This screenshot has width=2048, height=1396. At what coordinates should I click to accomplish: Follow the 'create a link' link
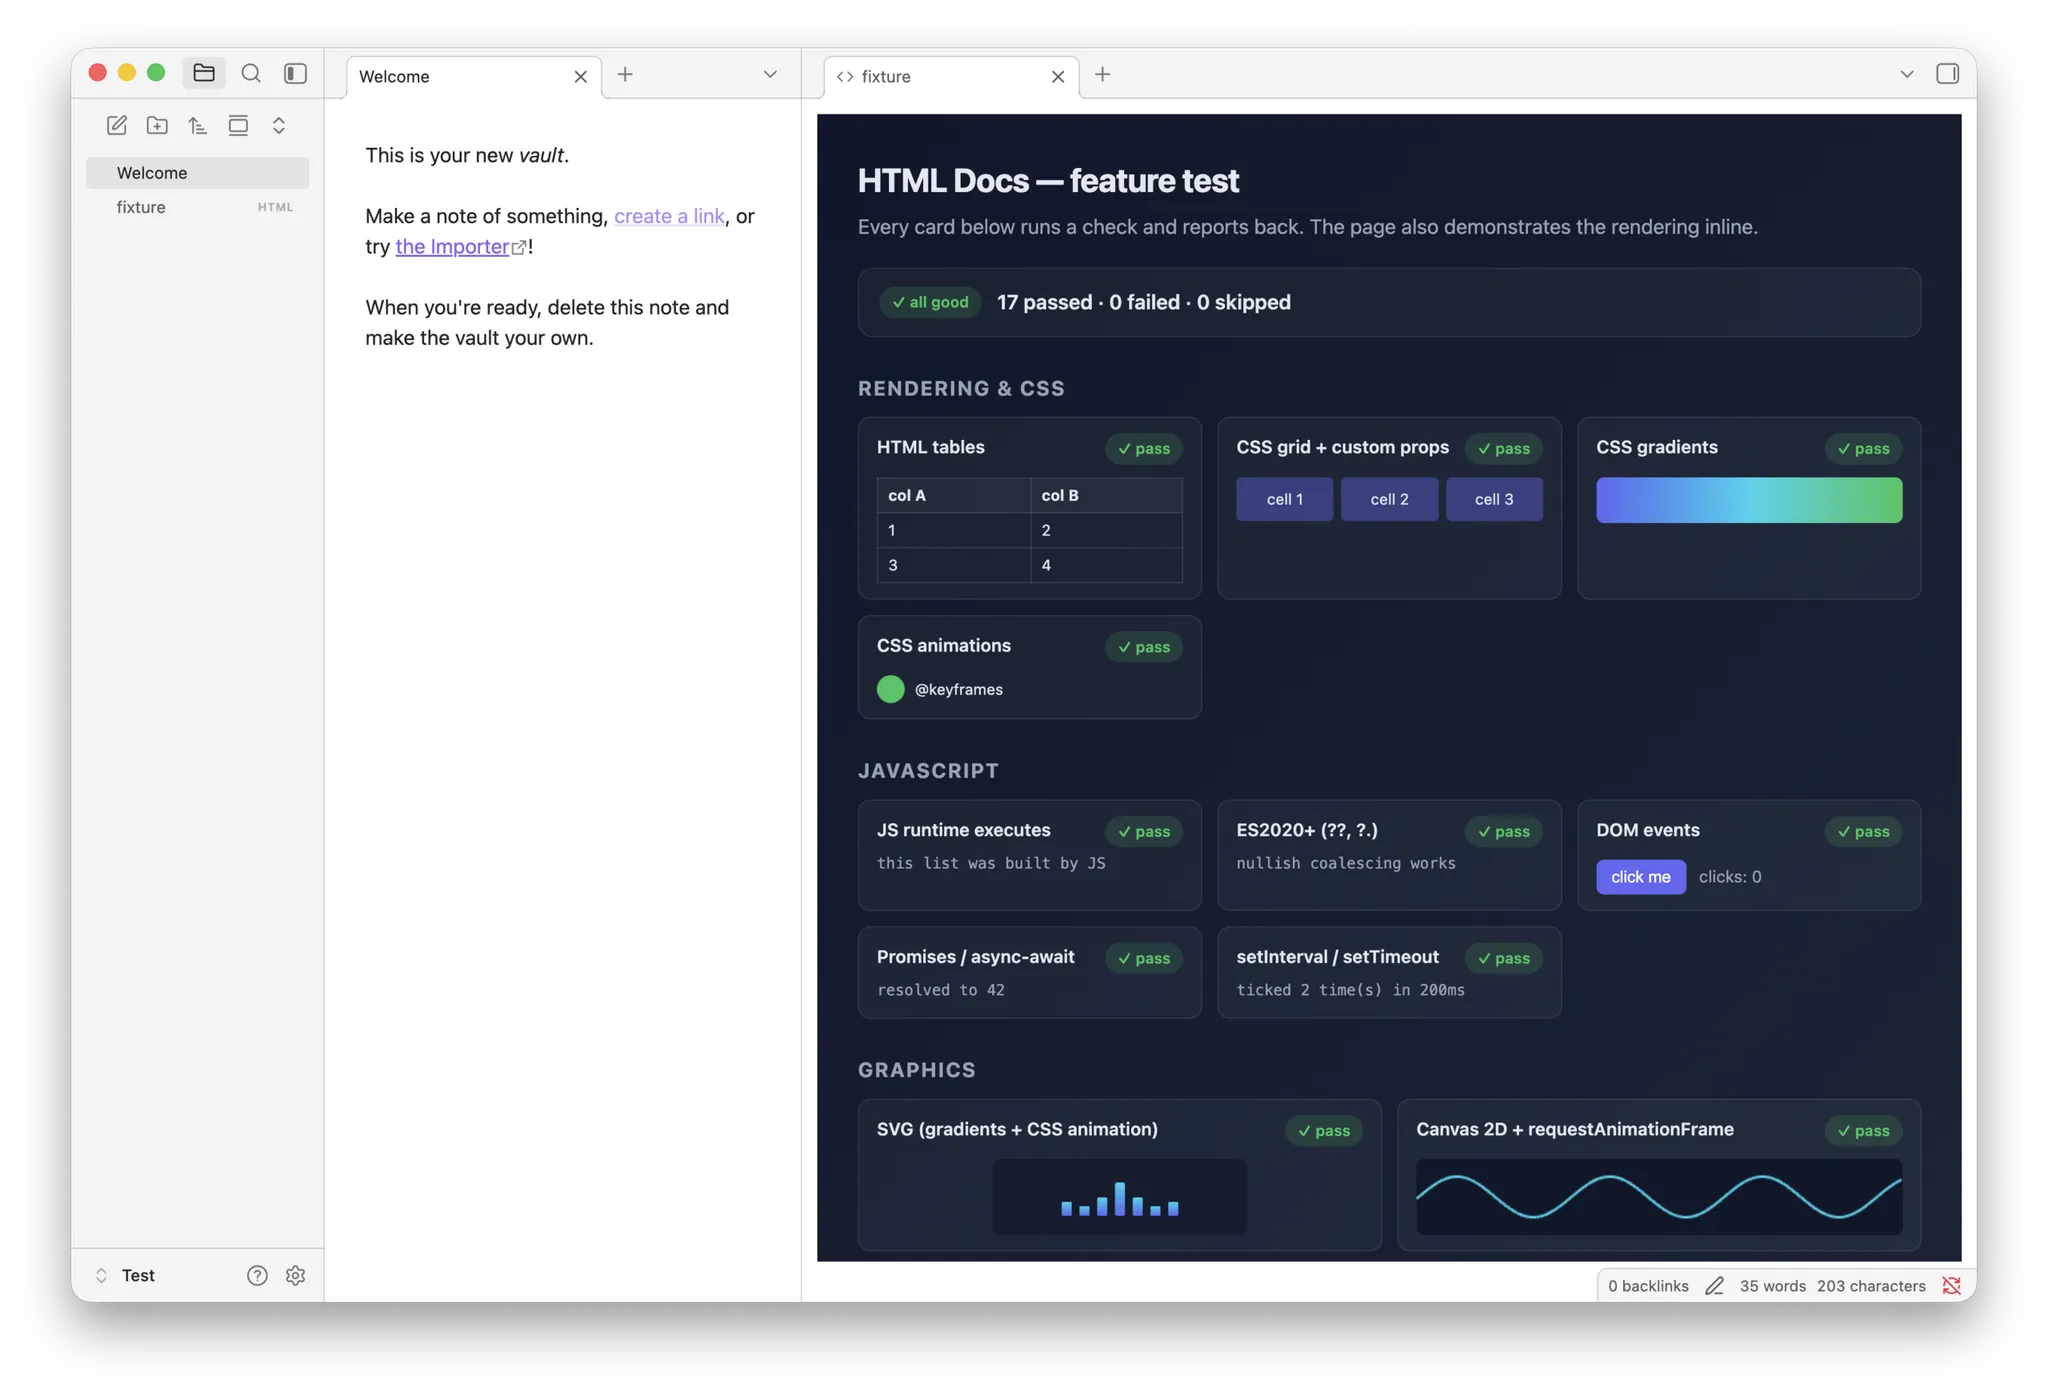(x=669, y=216)
